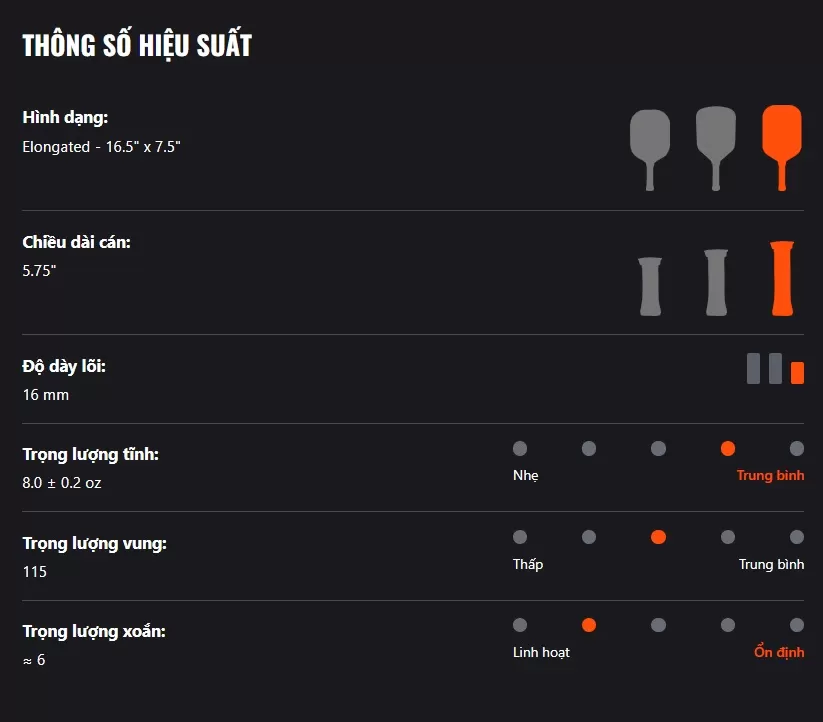Click the shortest gray handle icon

(x=650, y=286)
